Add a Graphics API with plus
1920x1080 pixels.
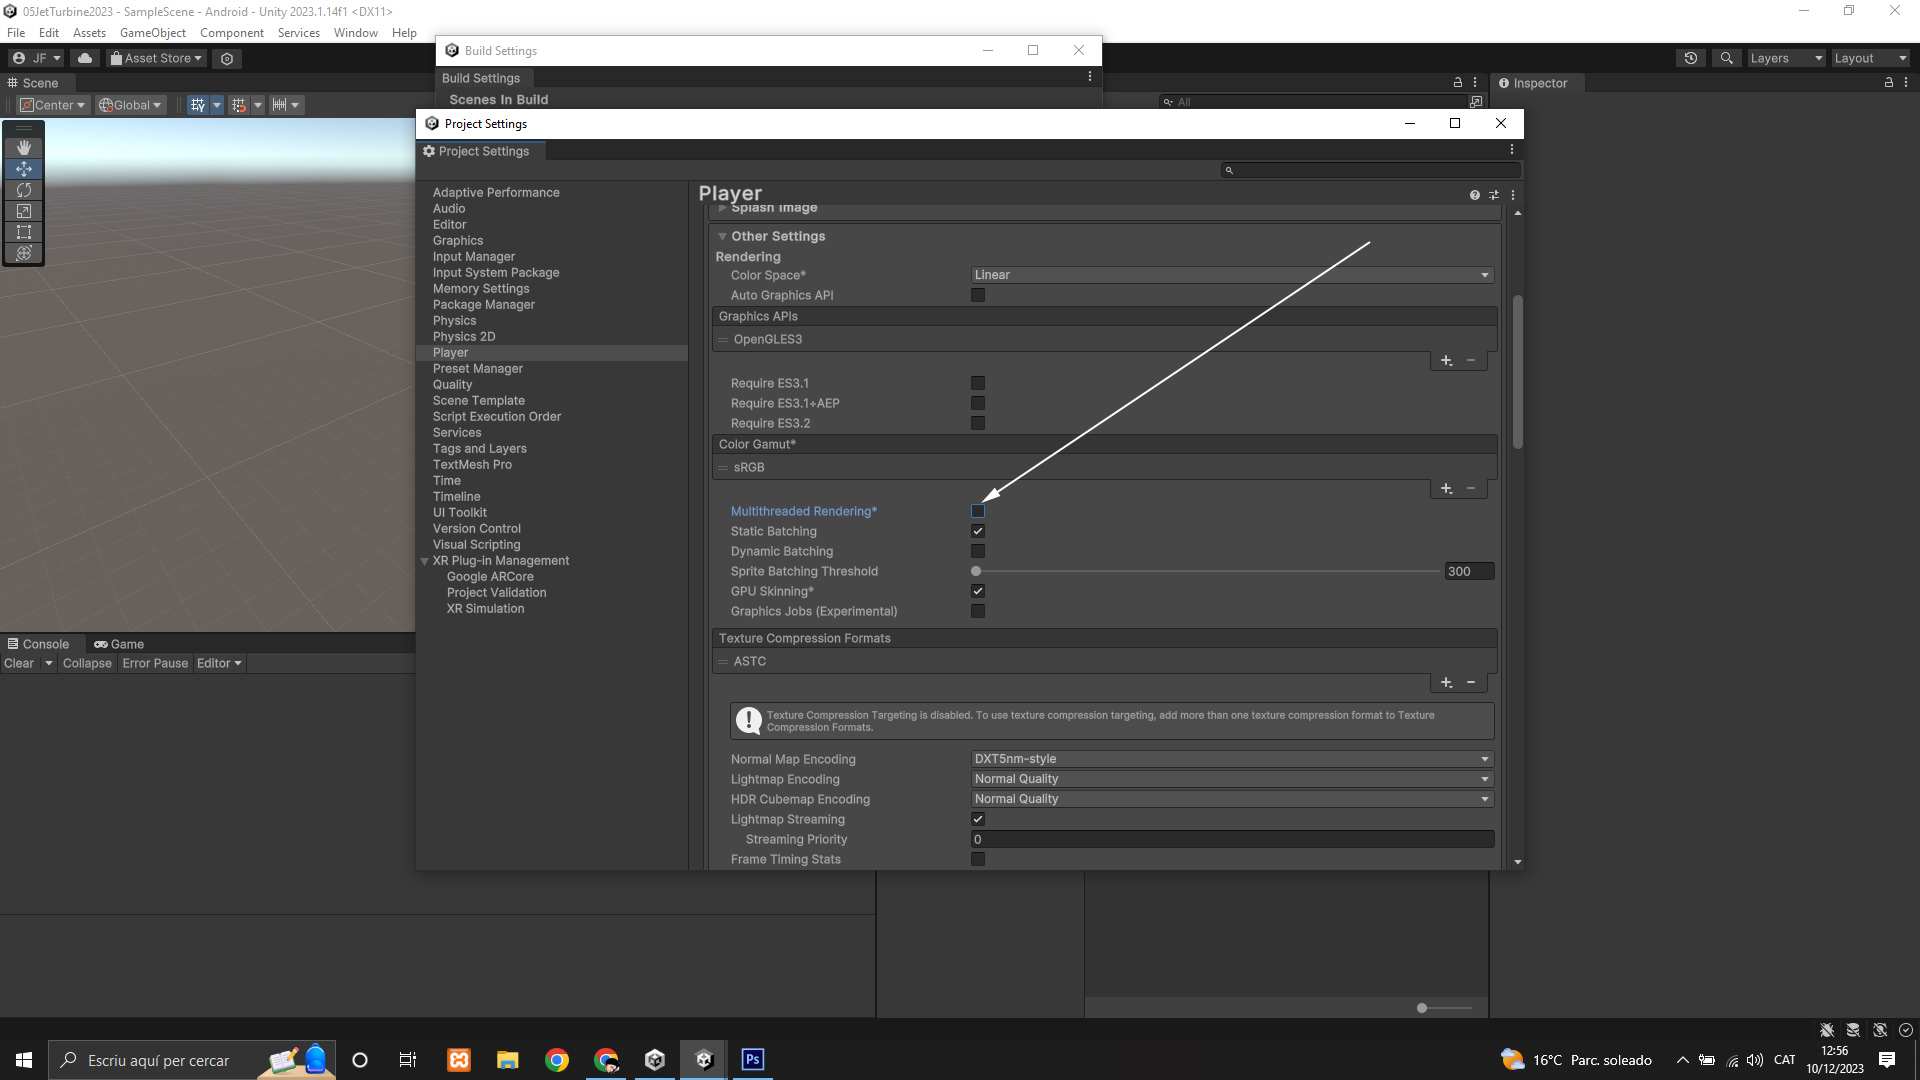1446,360
